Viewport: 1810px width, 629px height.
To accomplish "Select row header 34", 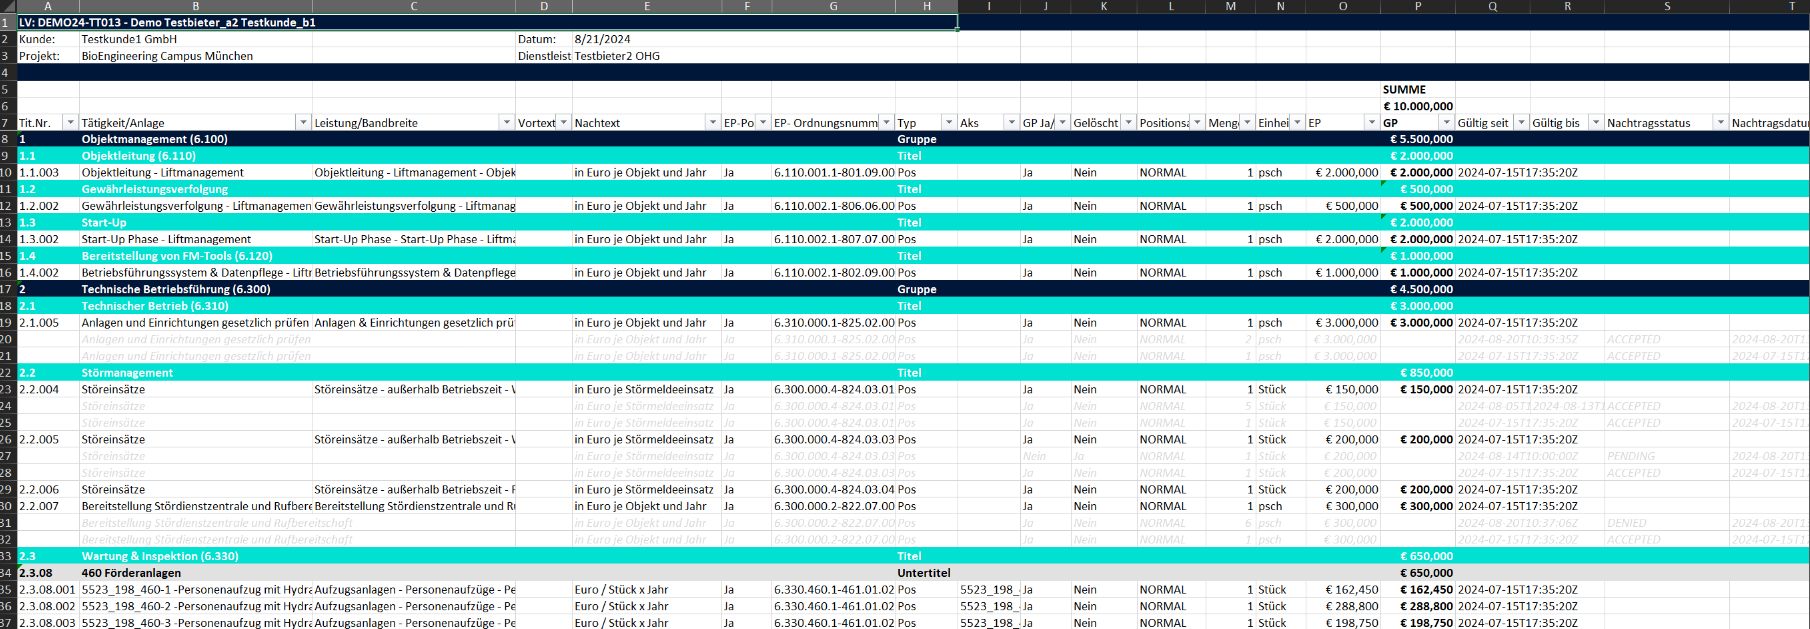I will click(x=7, y=573).
